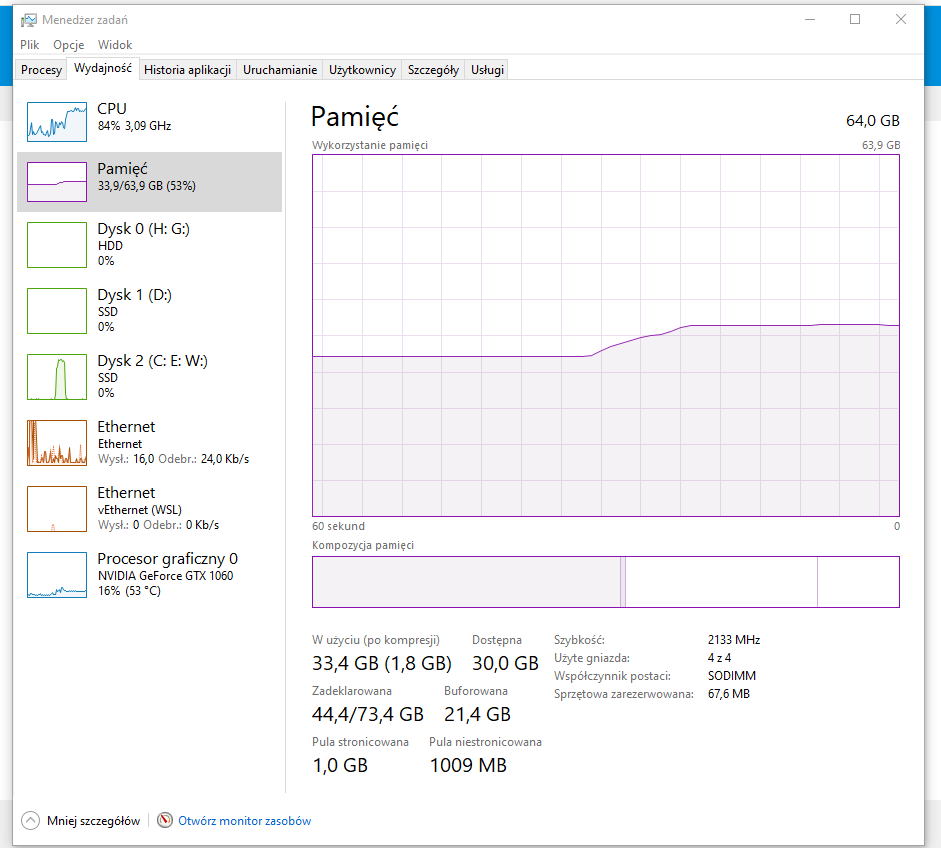This screenshot has height=848, width=941.
Task: Collapse view with Mniej szczegółów arrow icon
Action: 31,820
